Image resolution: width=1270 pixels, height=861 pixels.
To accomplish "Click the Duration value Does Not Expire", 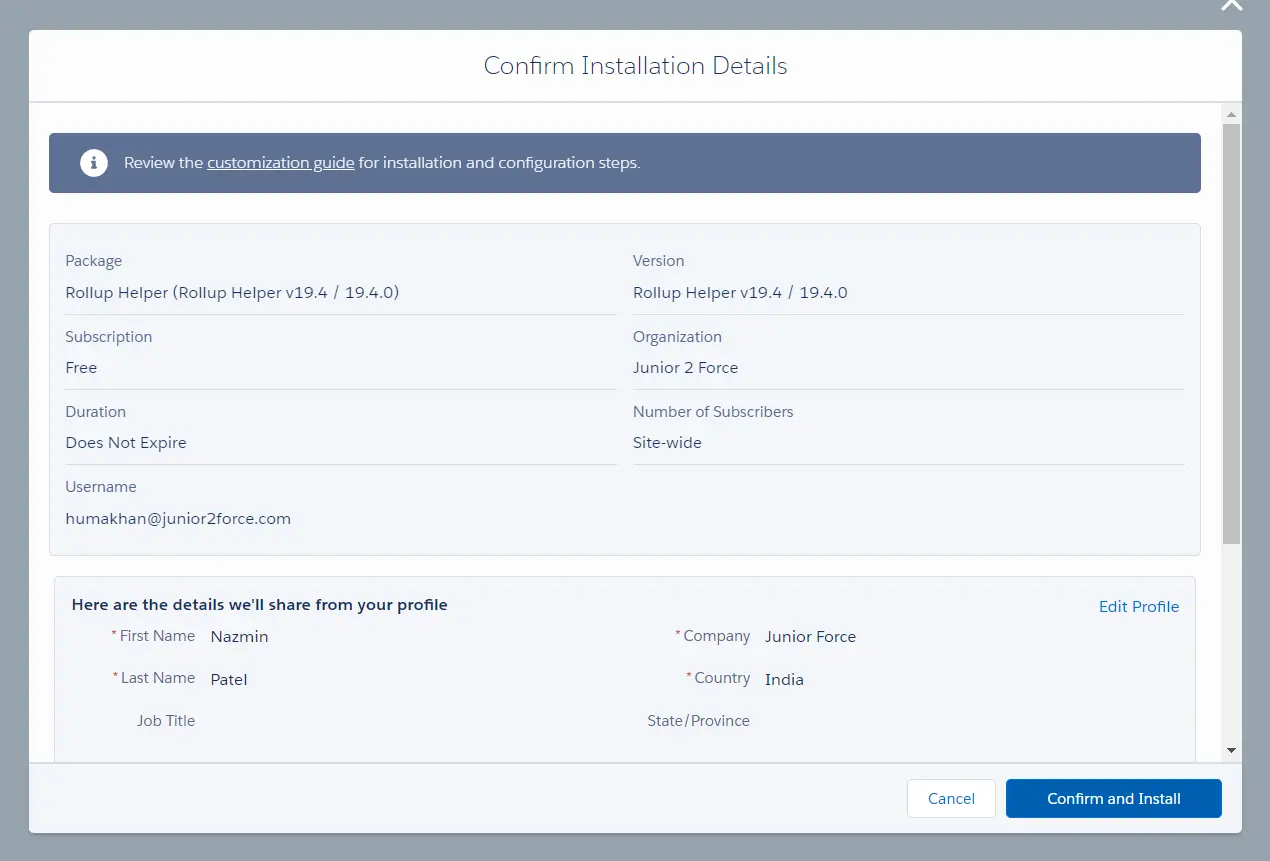I will (126, 443).
